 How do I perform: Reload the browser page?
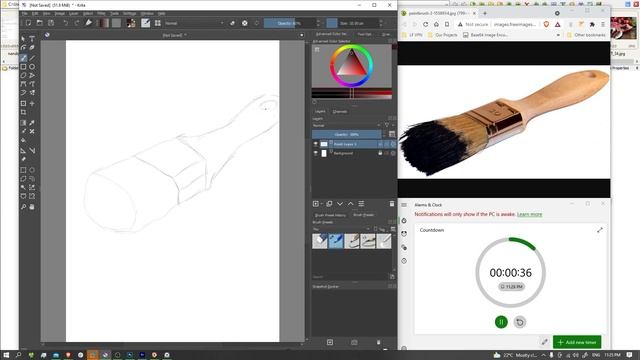(425, 24)
